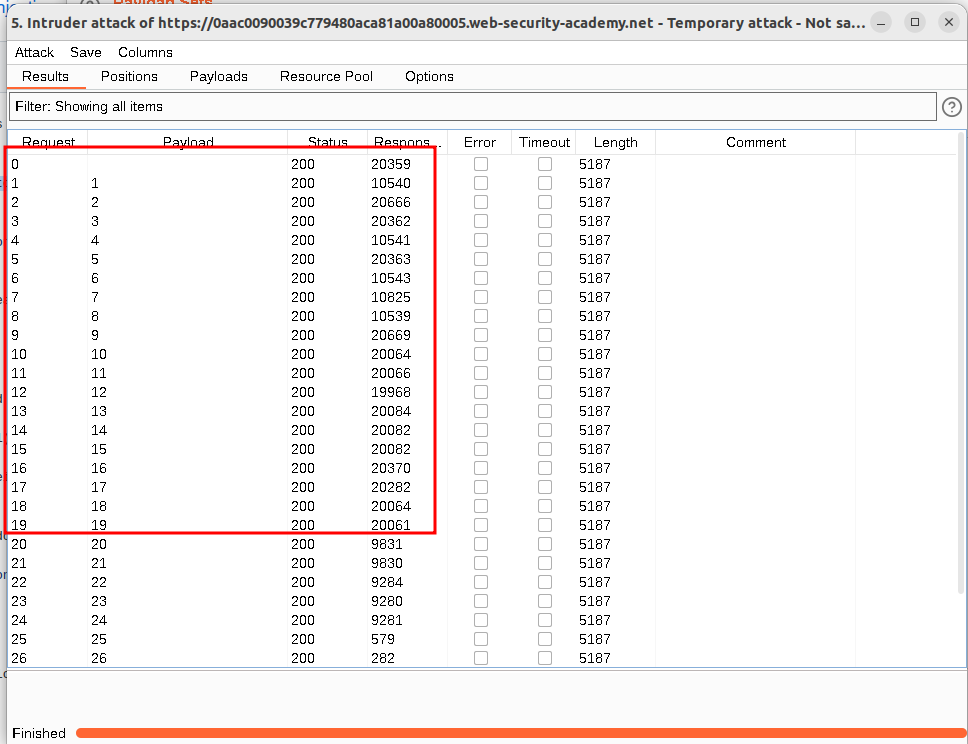The image size is (968, 744).
Task: Sort by the Timeout column header
Action: point(544,143)
